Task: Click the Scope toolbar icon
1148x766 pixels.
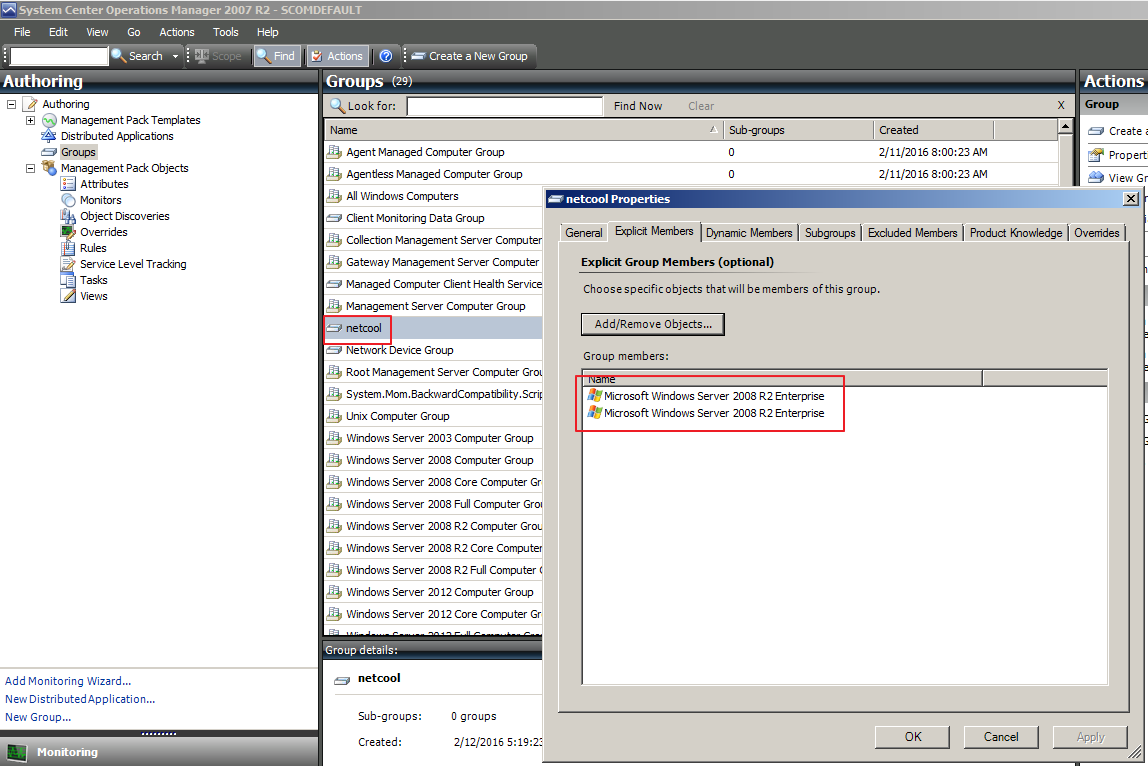Action: pyautogui.click(x=202, y=56)
